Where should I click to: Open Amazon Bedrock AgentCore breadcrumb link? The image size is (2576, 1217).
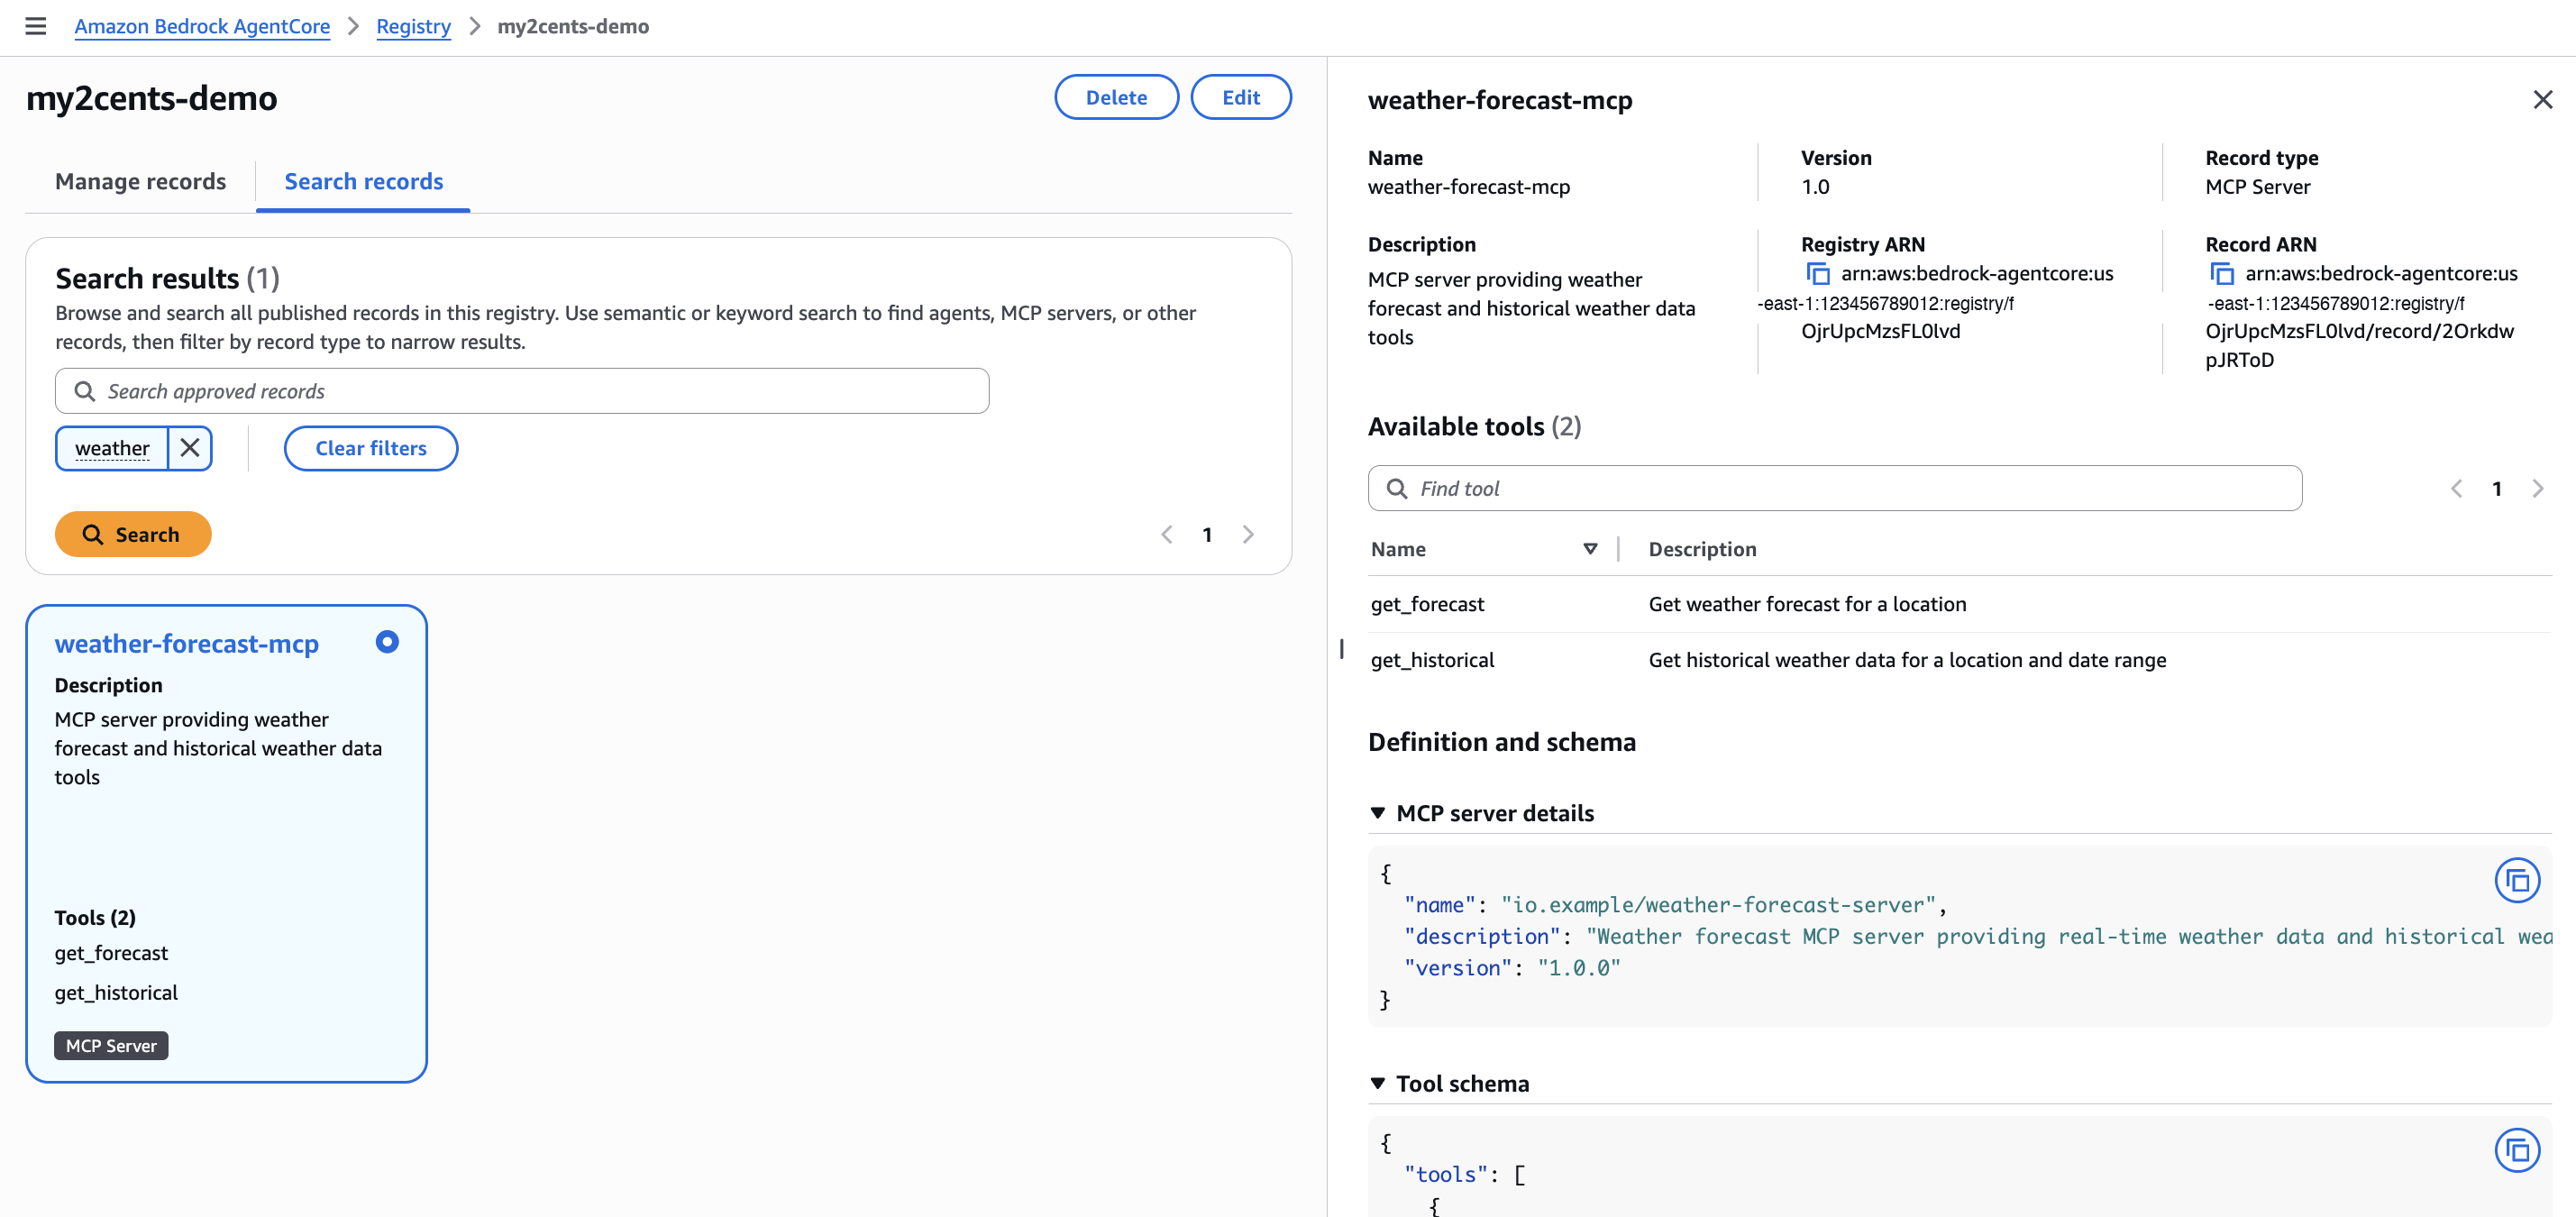tap(202, 26)
